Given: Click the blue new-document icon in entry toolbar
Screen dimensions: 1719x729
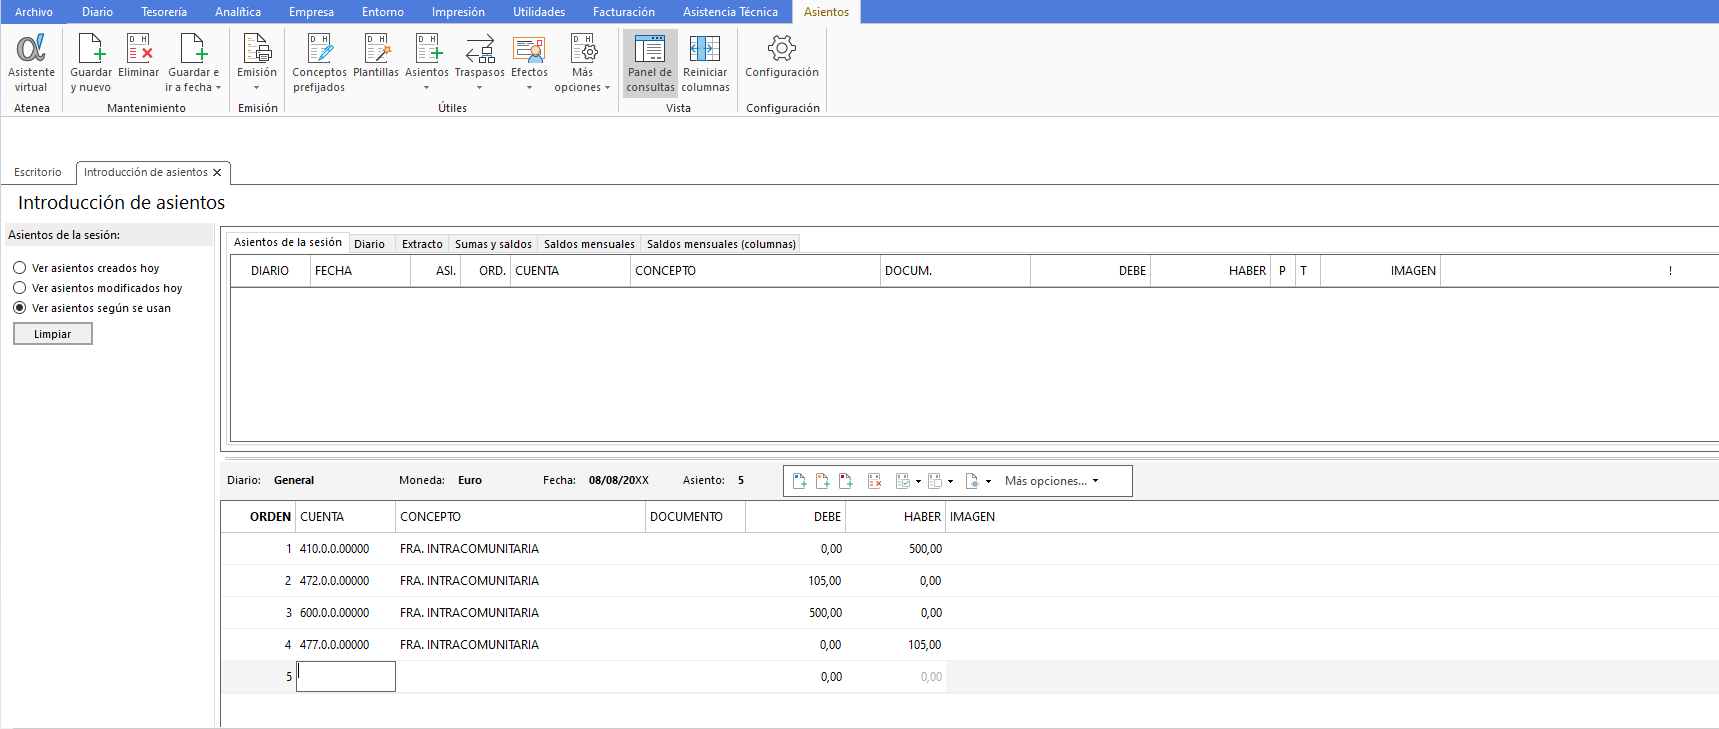Looking at the screenshot, I should point(800,481).
